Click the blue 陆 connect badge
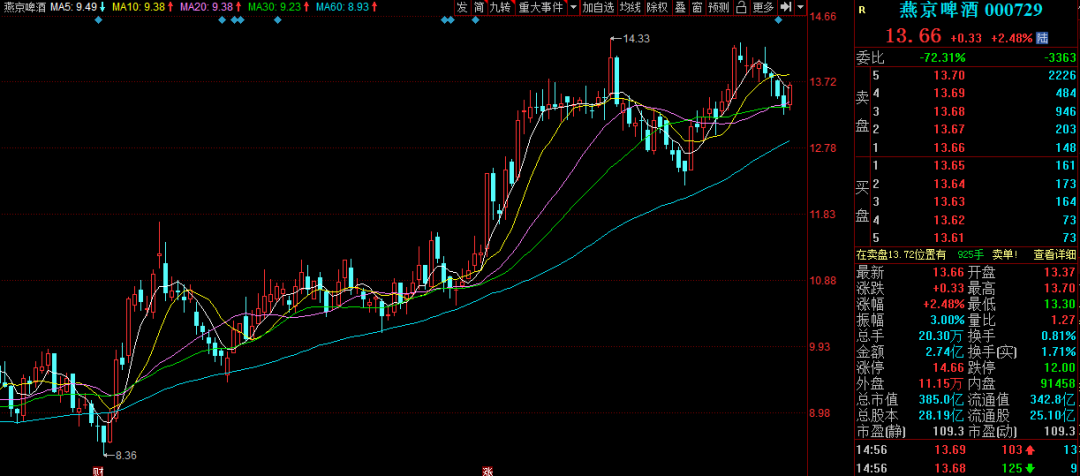Viewport: 1080px width, 476px height. tap(1043, 37)
